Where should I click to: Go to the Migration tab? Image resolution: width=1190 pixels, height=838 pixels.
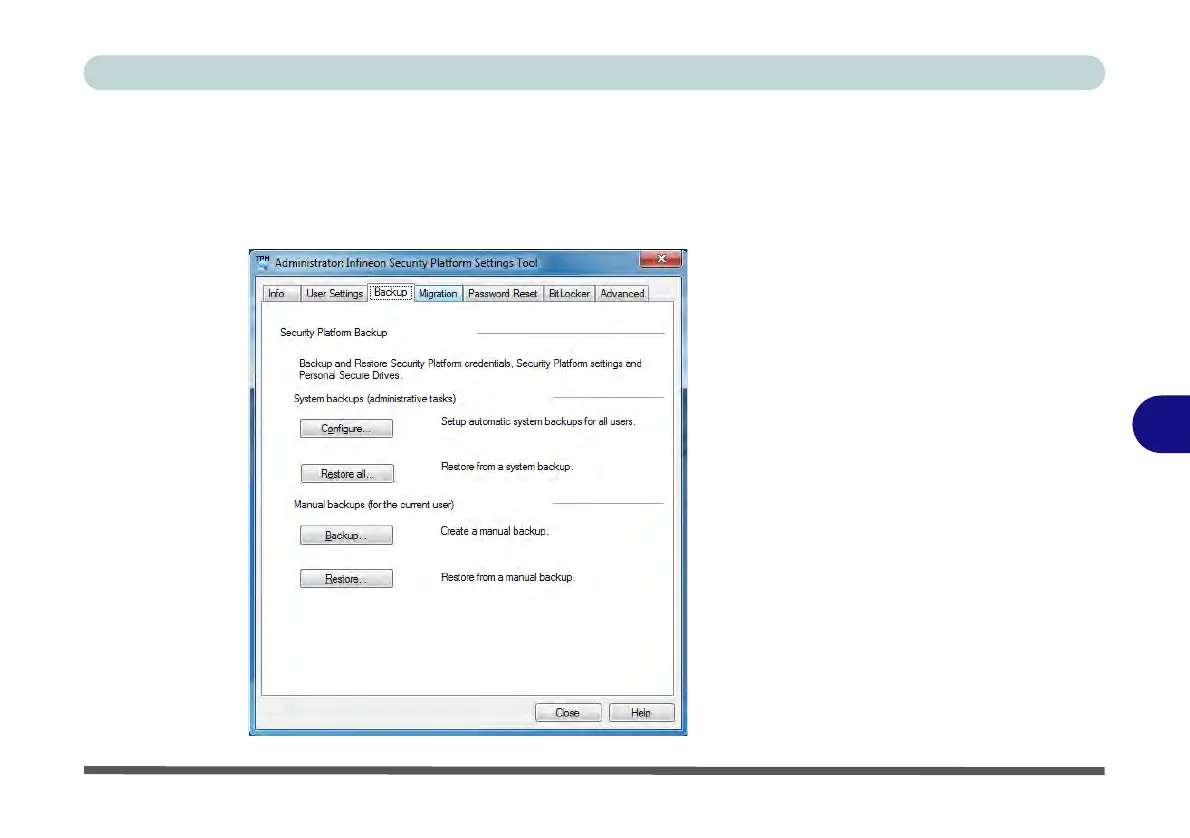tap(438, 294)
